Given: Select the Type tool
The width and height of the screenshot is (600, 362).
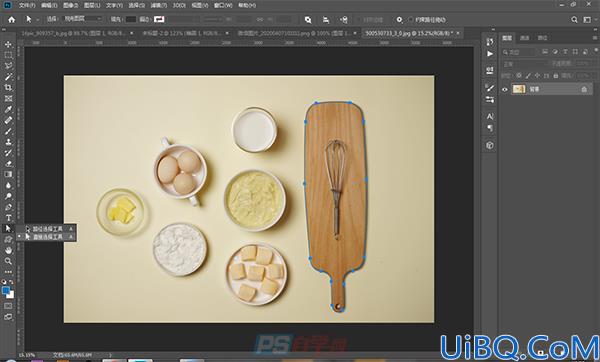Looking at the screenshot, I should 8,218.
